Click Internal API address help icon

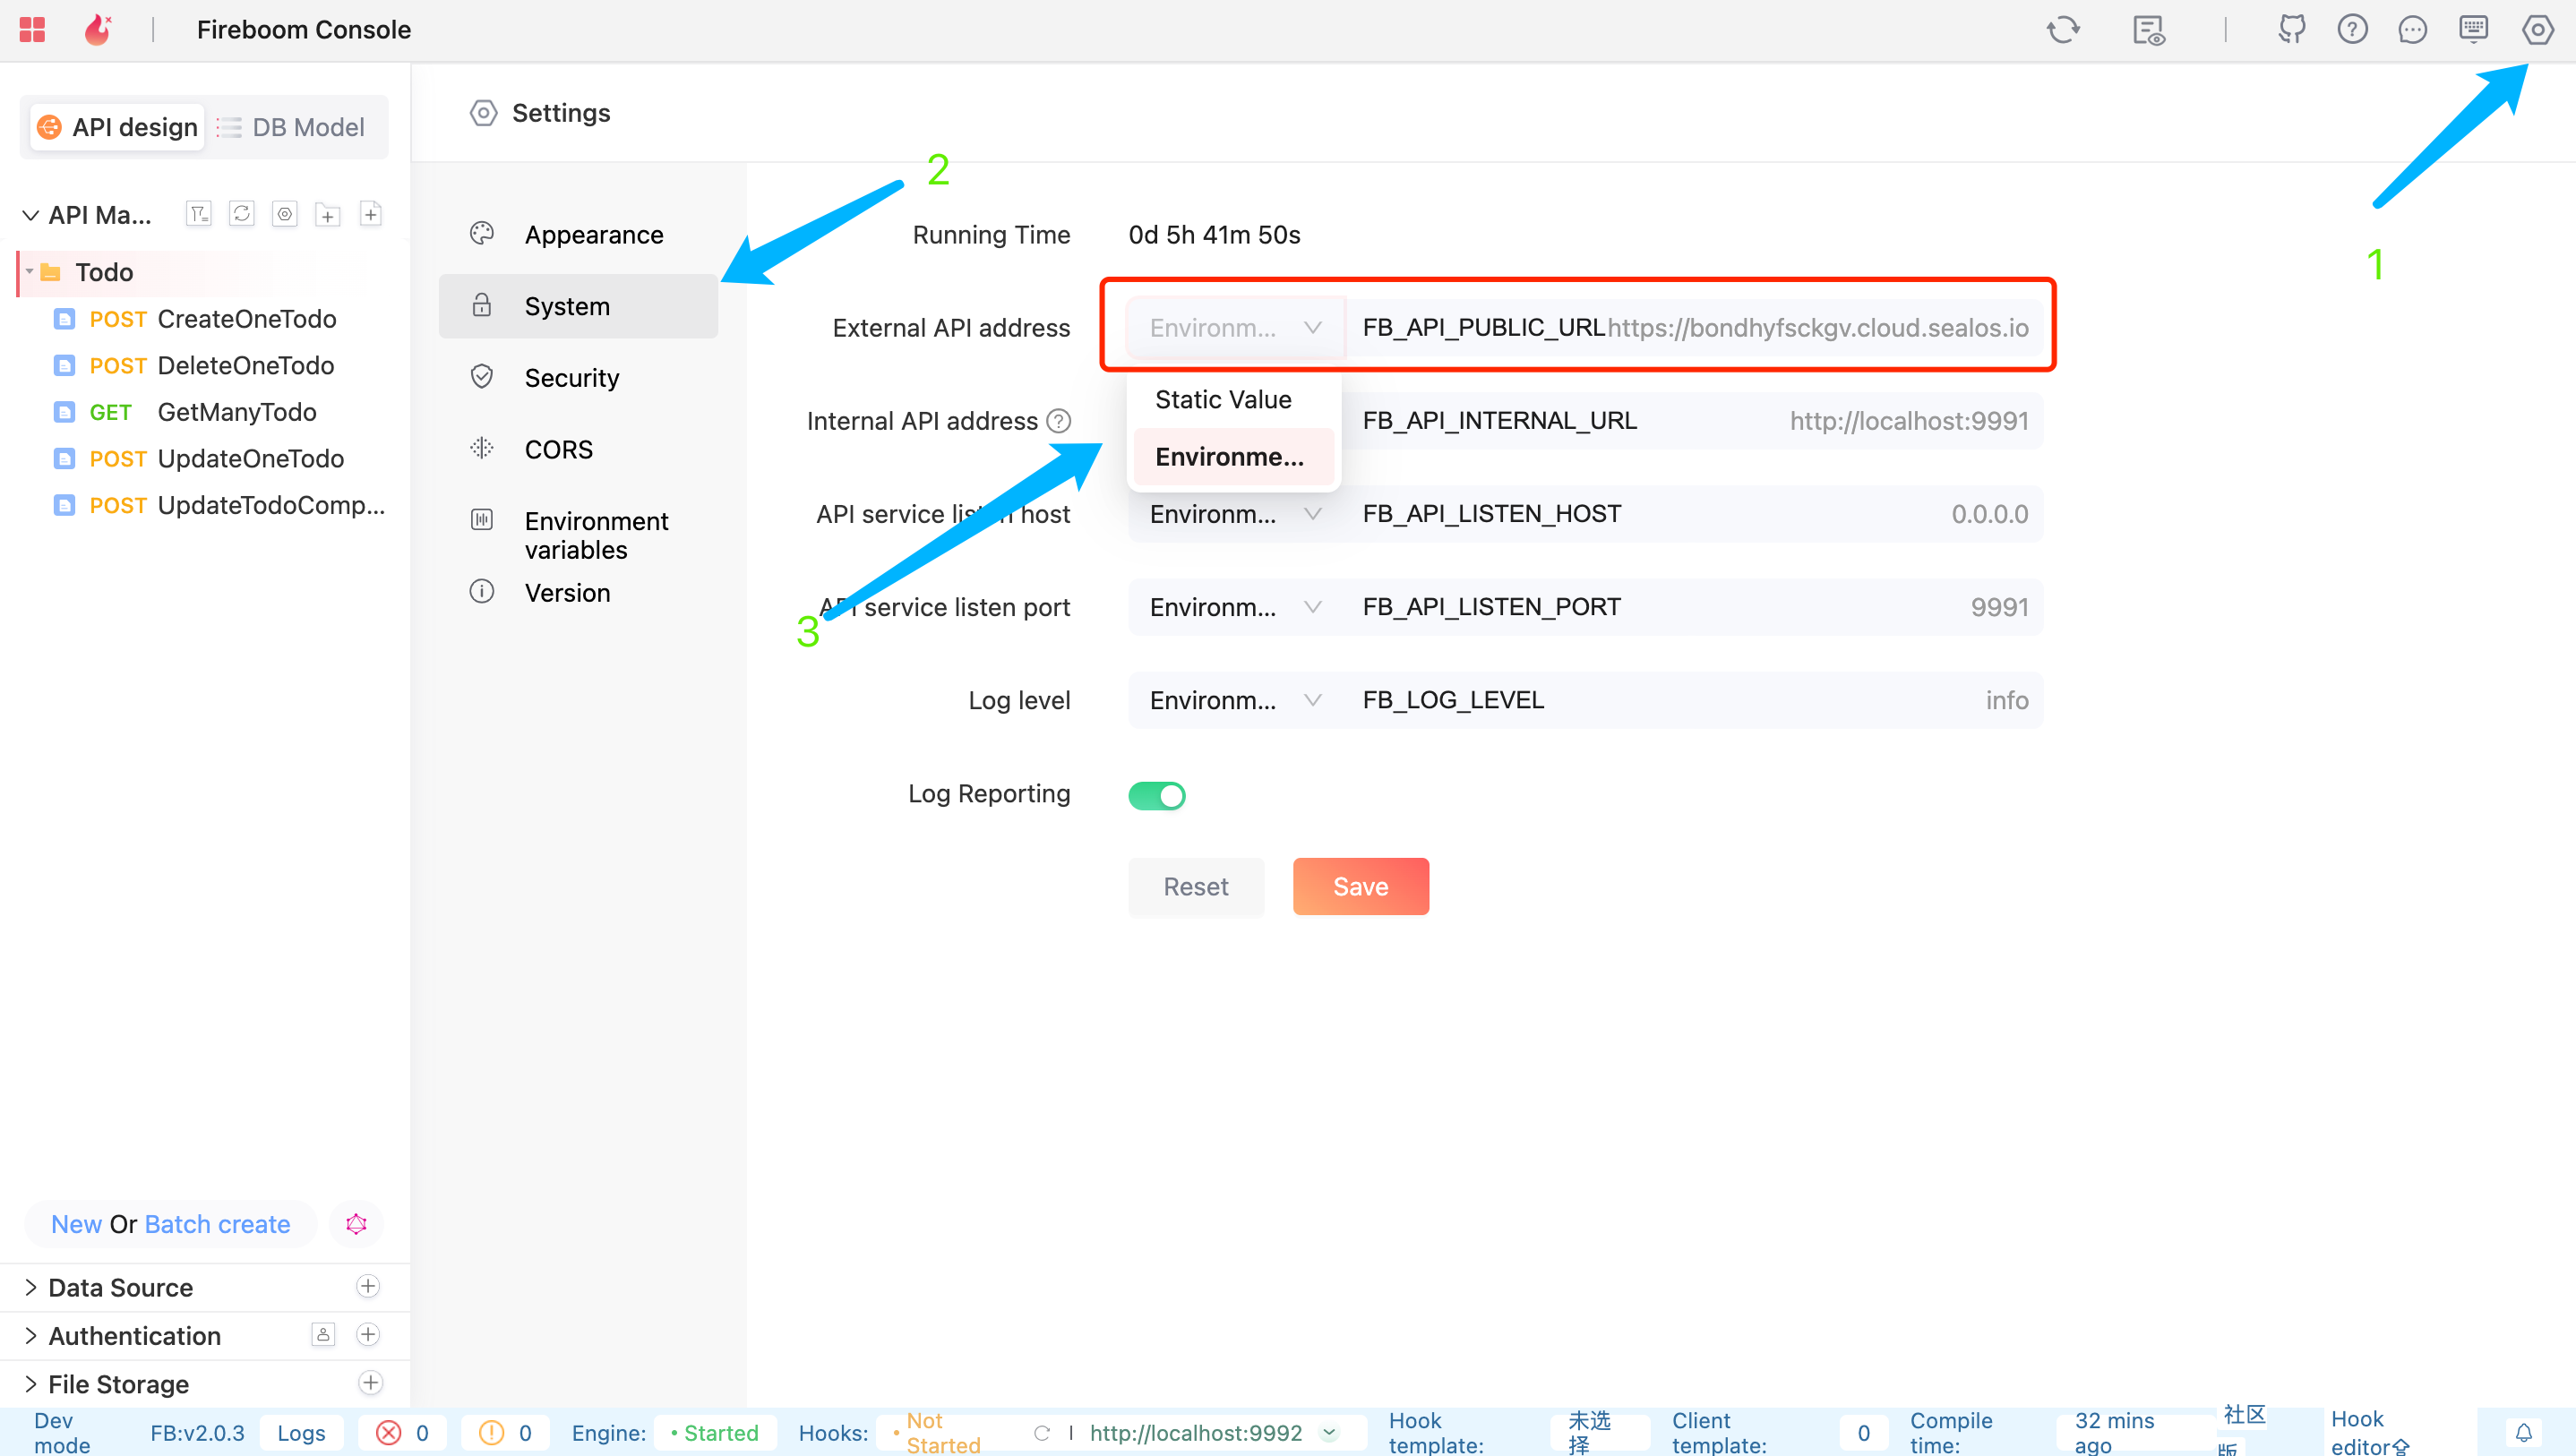click(1058, 421)
